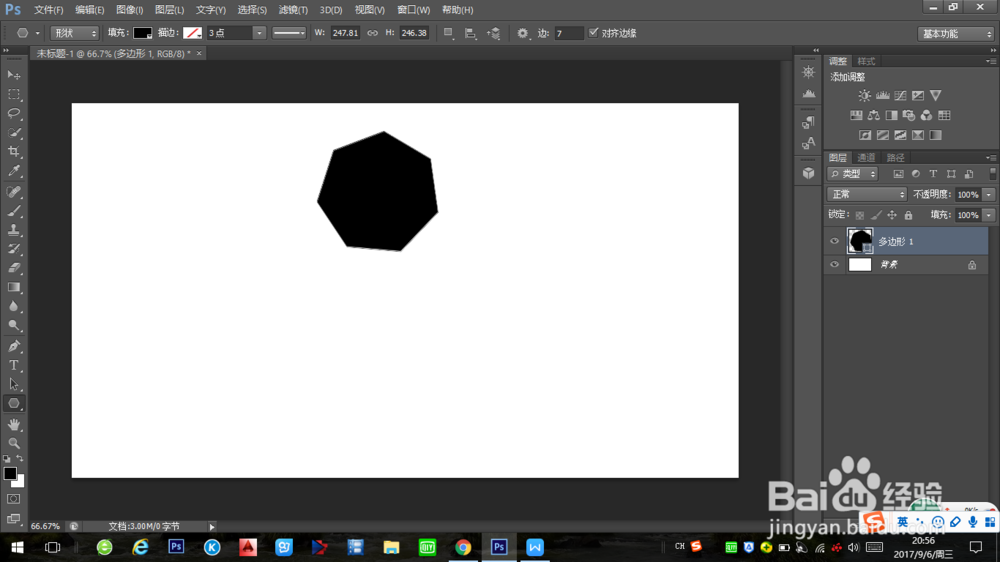Select the Move tool

[13, 75]
